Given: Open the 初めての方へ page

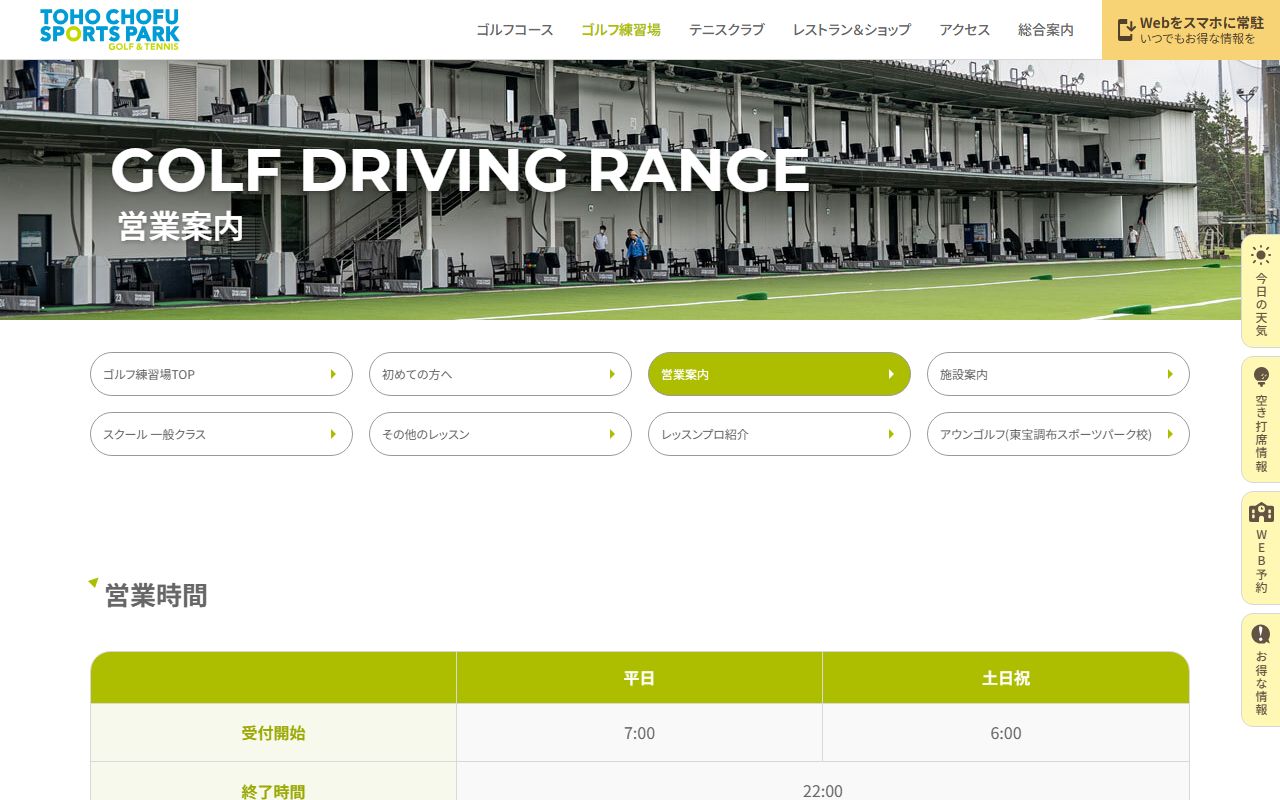Looking at the screenshot, I should tap(500, 374).
